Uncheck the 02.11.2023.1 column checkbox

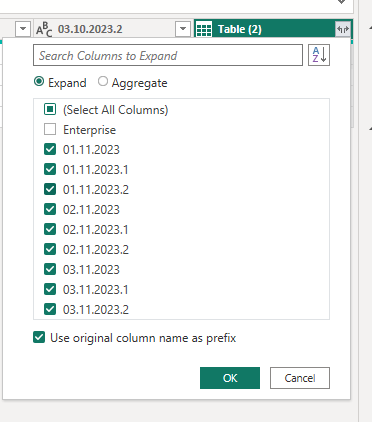pyautogui.click(x=50, y=229)
